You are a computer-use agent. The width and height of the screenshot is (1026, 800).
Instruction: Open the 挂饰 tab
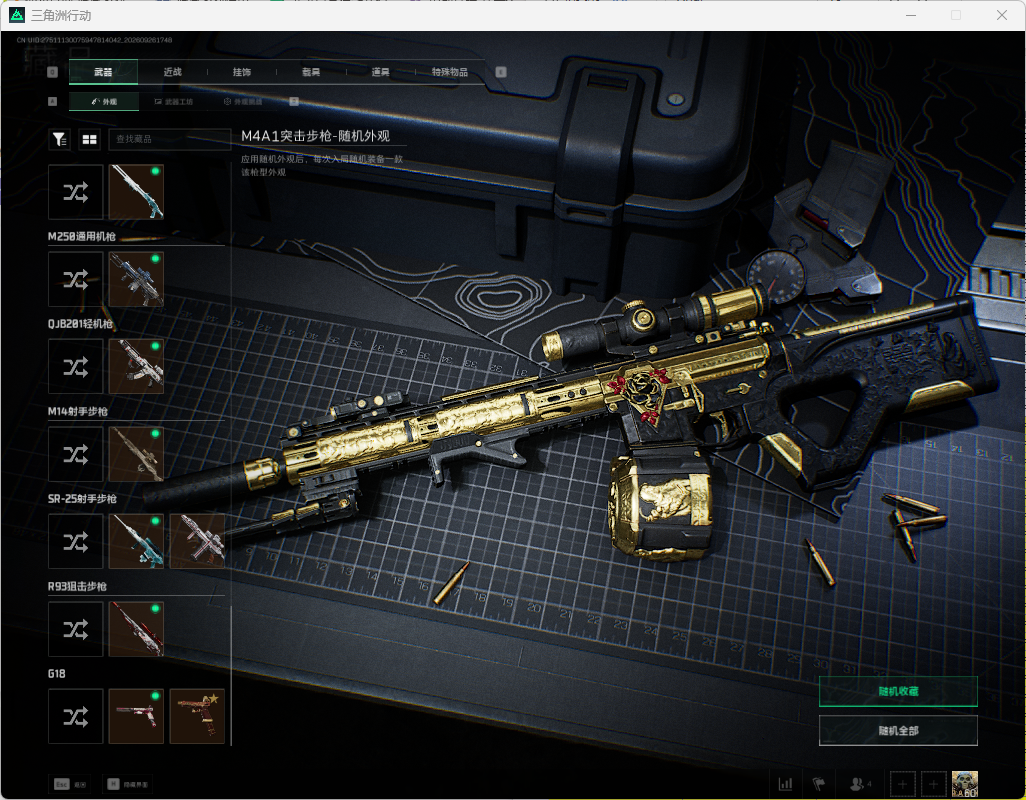tap(242, 72)
